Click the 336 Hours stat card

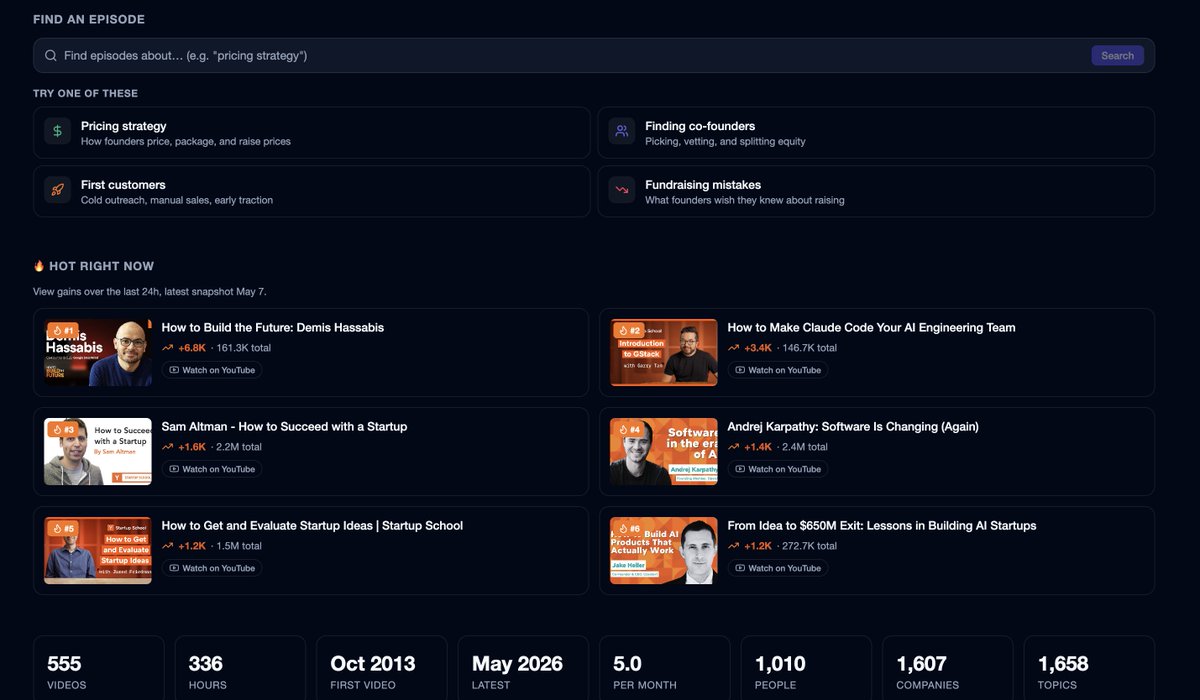pos(240,668)
